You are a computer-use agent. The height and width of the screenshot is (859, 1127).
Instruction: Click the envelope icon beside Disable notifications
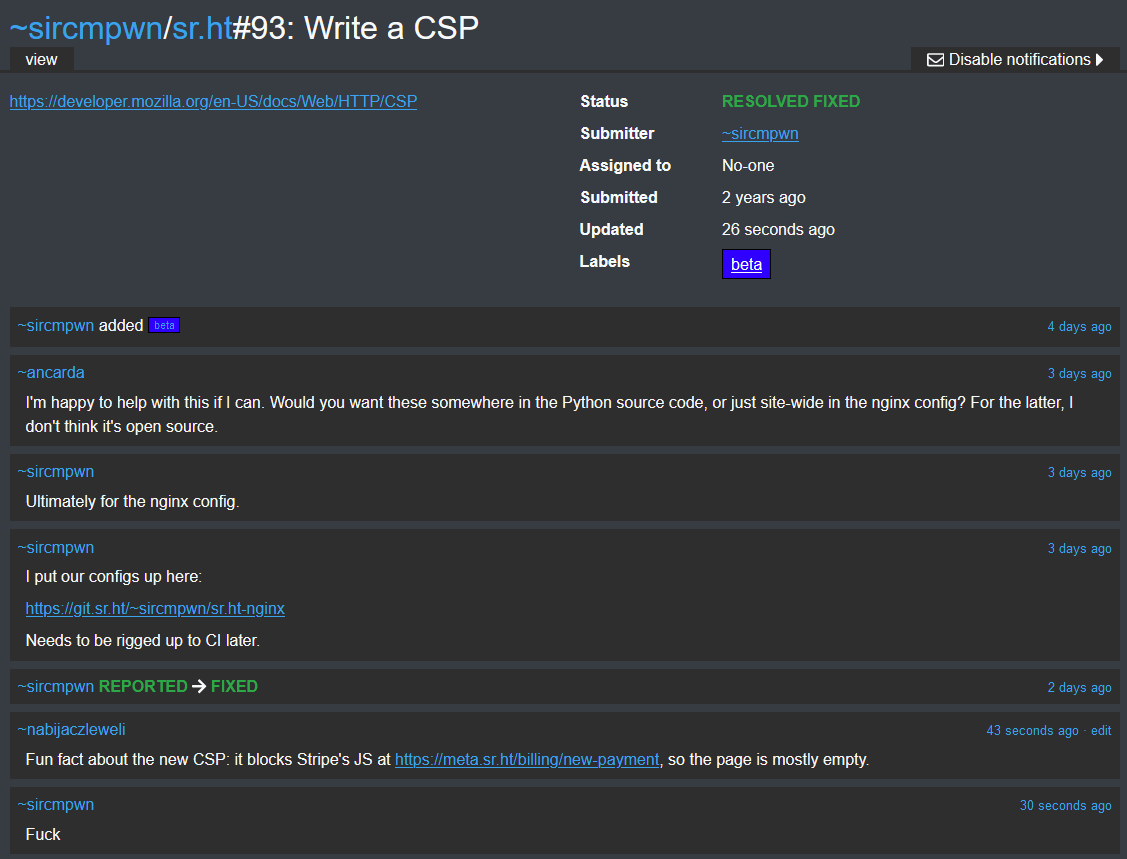[935, 60]
